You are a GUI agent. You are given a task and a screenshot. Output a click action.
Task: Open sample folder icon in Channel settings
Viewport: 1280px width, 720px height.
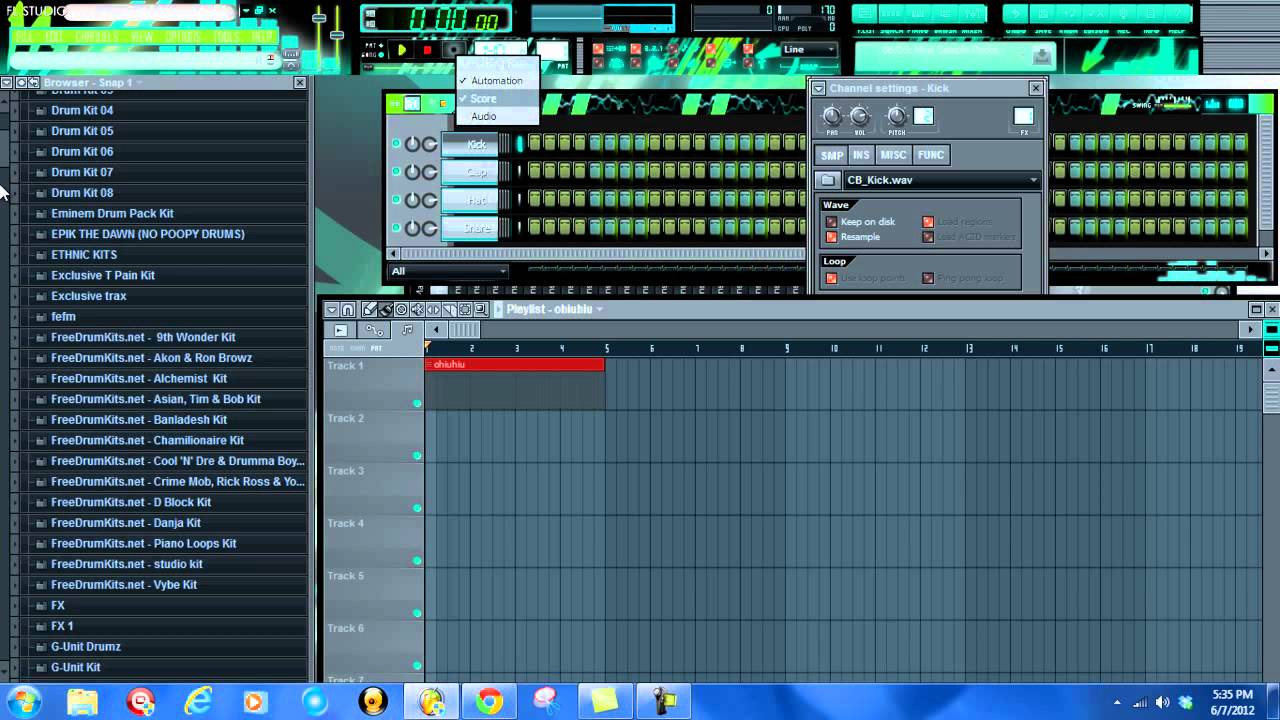coord(827,180)
